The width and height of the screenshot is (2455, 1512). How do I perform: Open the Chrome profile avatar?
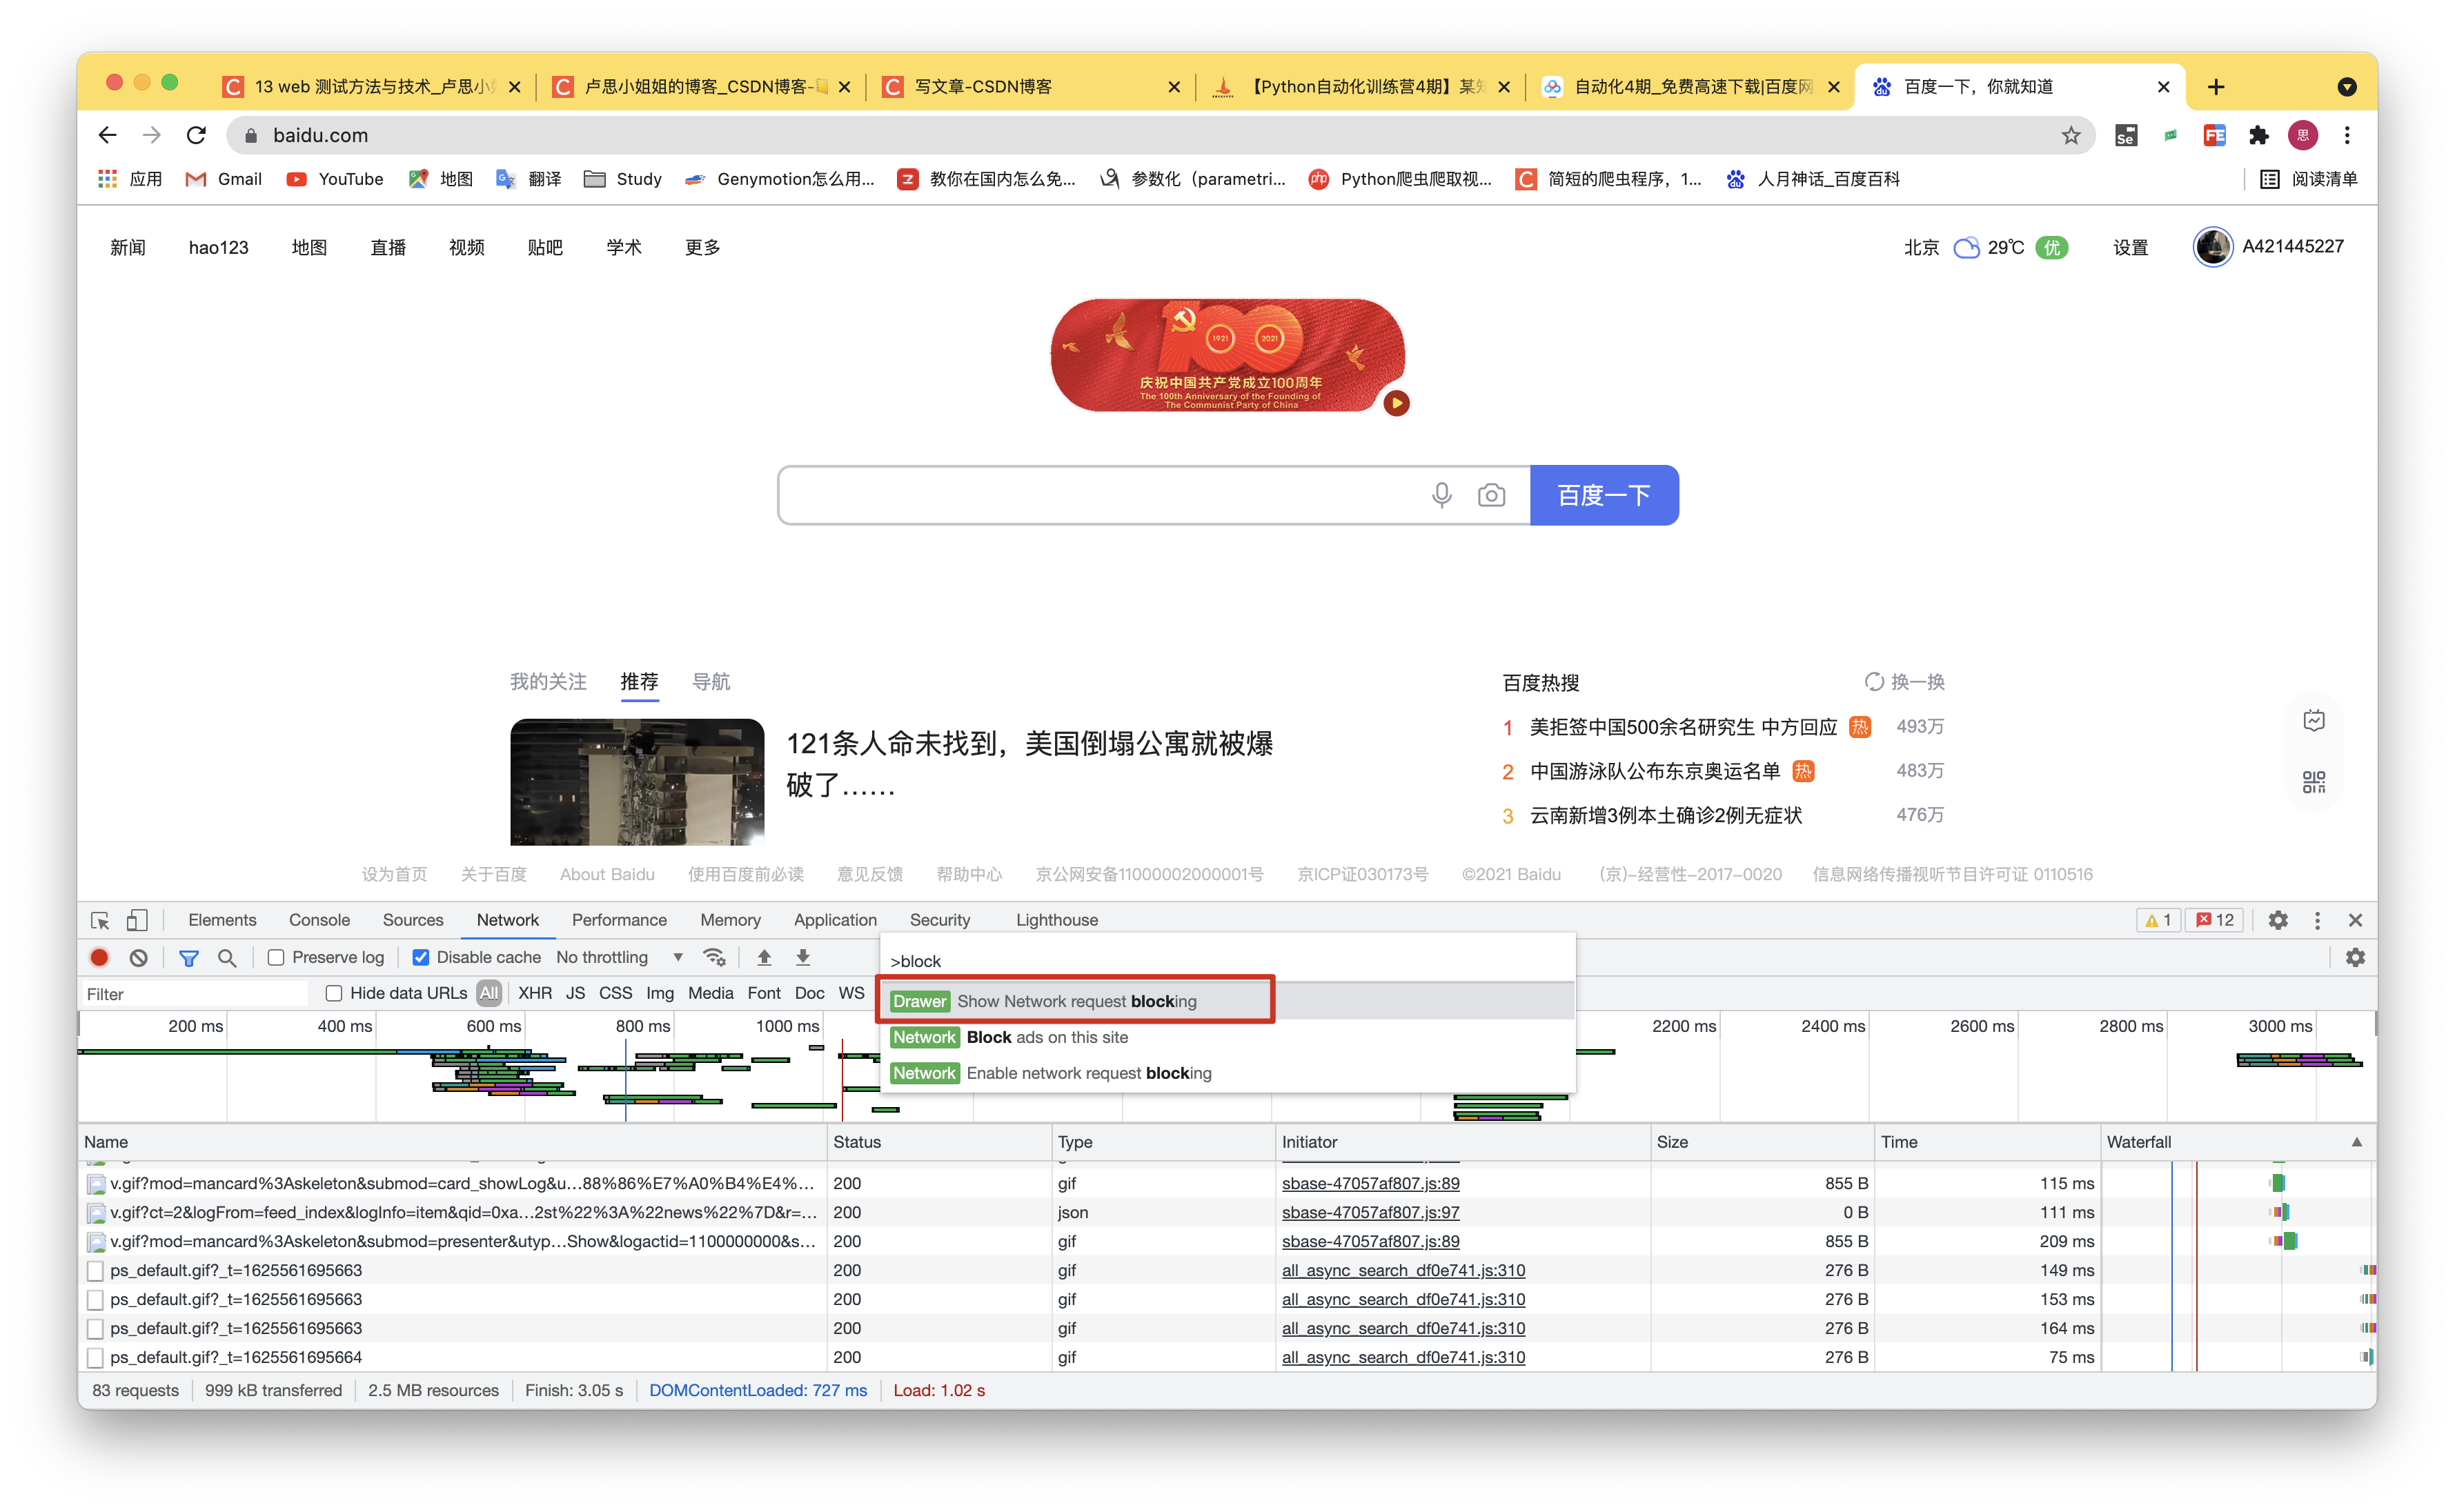click(x=2302, y=135)
